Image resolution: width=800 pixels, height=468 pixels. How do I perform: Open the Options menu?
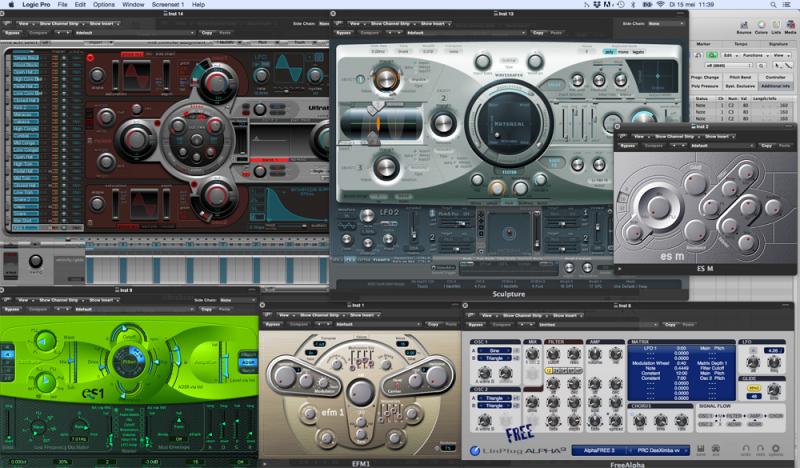click(x=104, y=5)
